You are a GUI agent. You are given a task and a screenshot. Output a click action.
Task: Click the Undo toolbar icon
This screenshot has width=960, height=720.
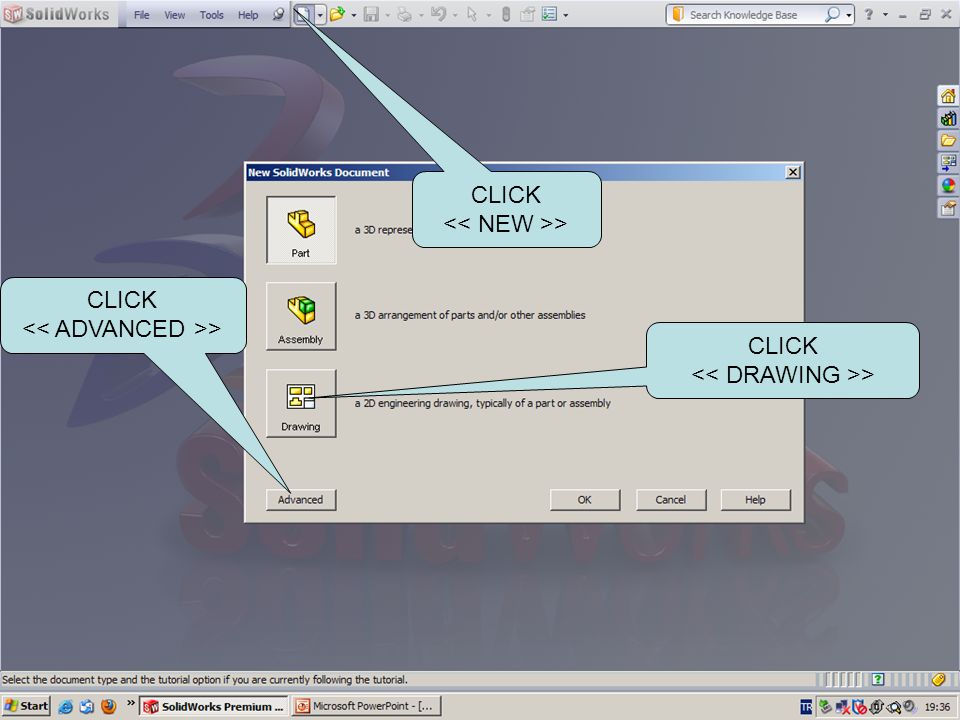438,13
